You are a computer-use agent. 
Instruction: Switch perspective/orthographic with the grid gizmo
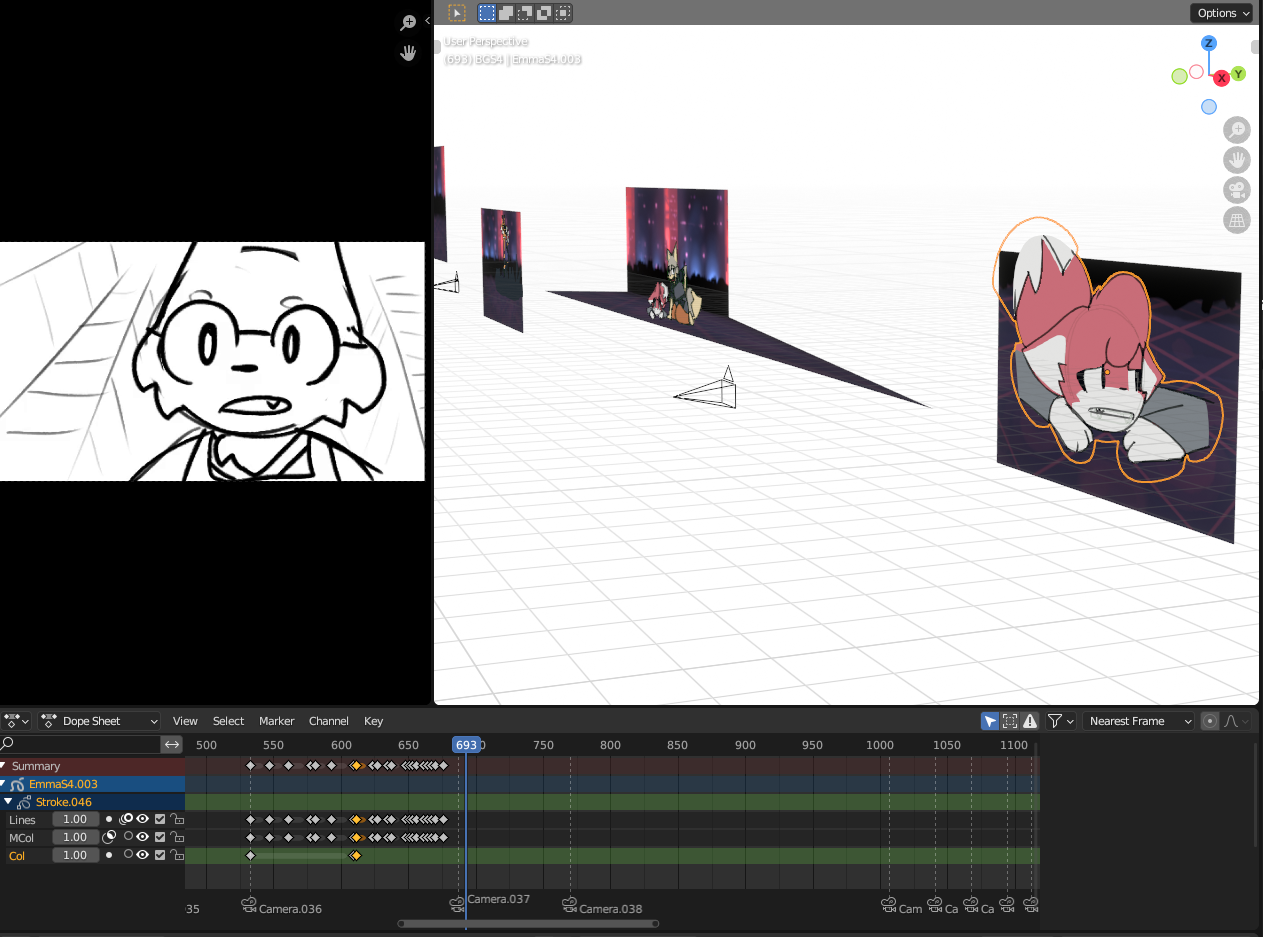1237,220
